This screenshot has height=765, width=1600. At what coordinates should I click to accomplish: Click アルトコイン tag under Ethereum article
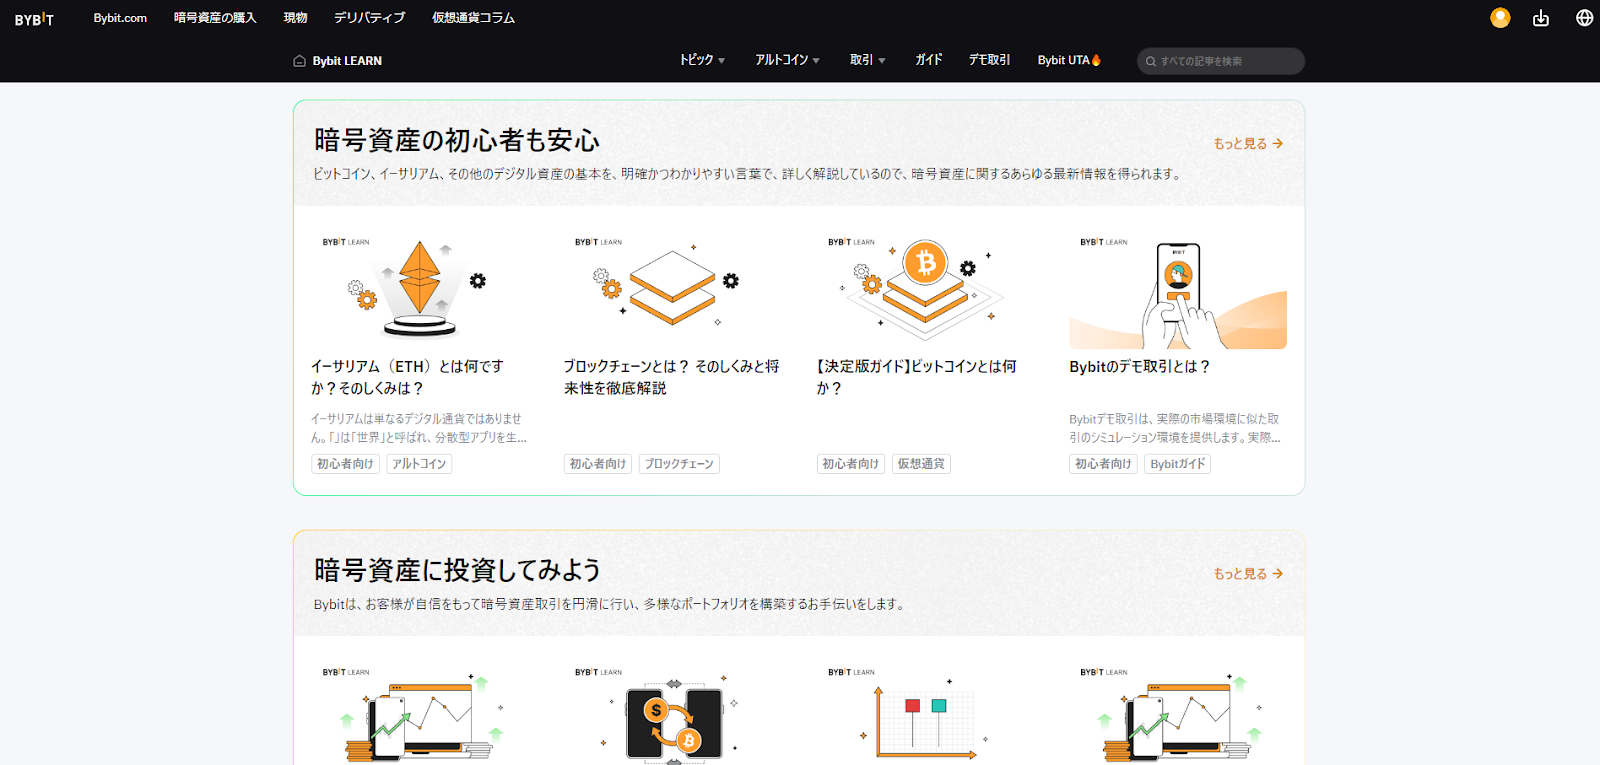pos(419,464)
